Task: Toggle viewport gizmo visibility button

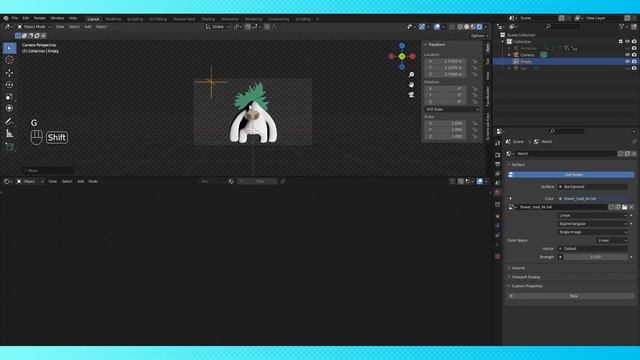Action: [422, 27]
